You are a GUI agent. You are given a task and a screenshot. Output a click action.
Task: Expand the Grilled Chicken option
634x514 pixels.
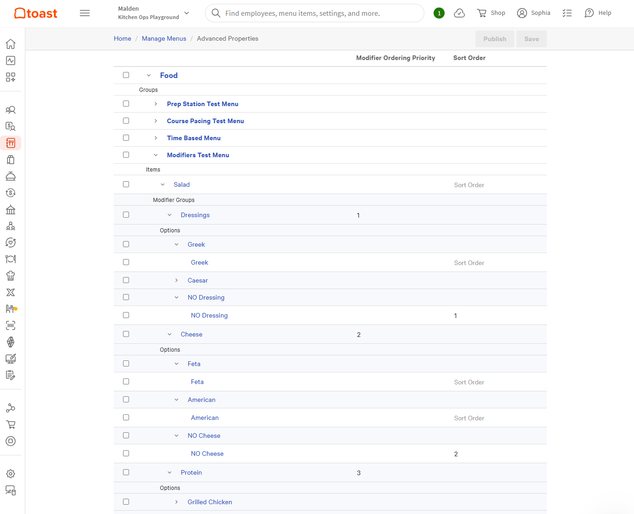pos(177,502)
